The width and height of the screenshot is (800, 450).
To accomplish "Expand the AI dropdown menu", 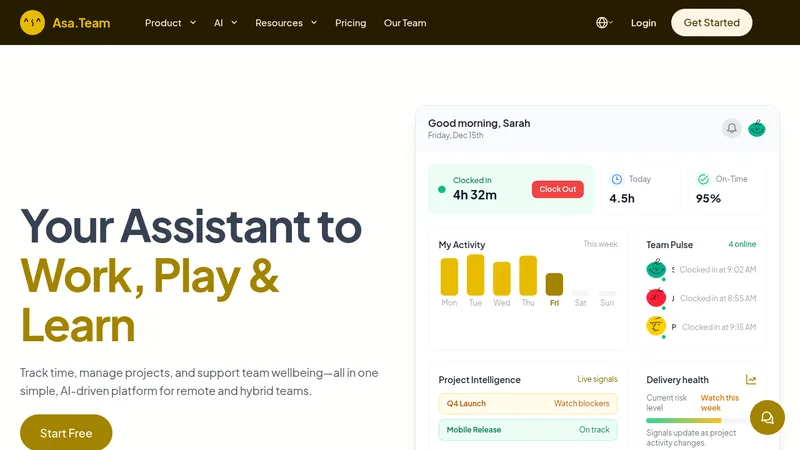I will click(x=226, y=23).
